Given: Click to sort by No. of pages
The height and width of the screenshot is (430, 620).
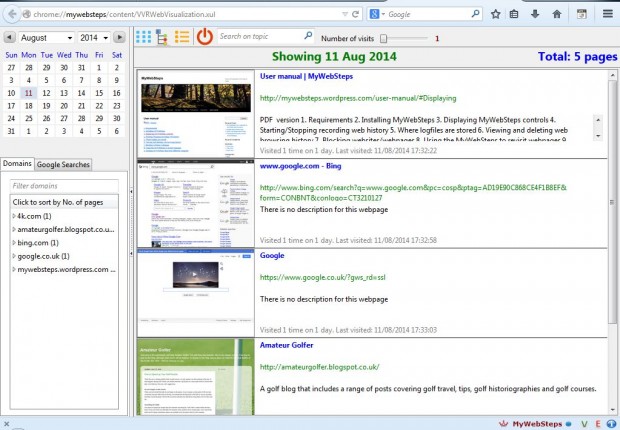Looking at the screenshot, I should (x=64, y=202).
